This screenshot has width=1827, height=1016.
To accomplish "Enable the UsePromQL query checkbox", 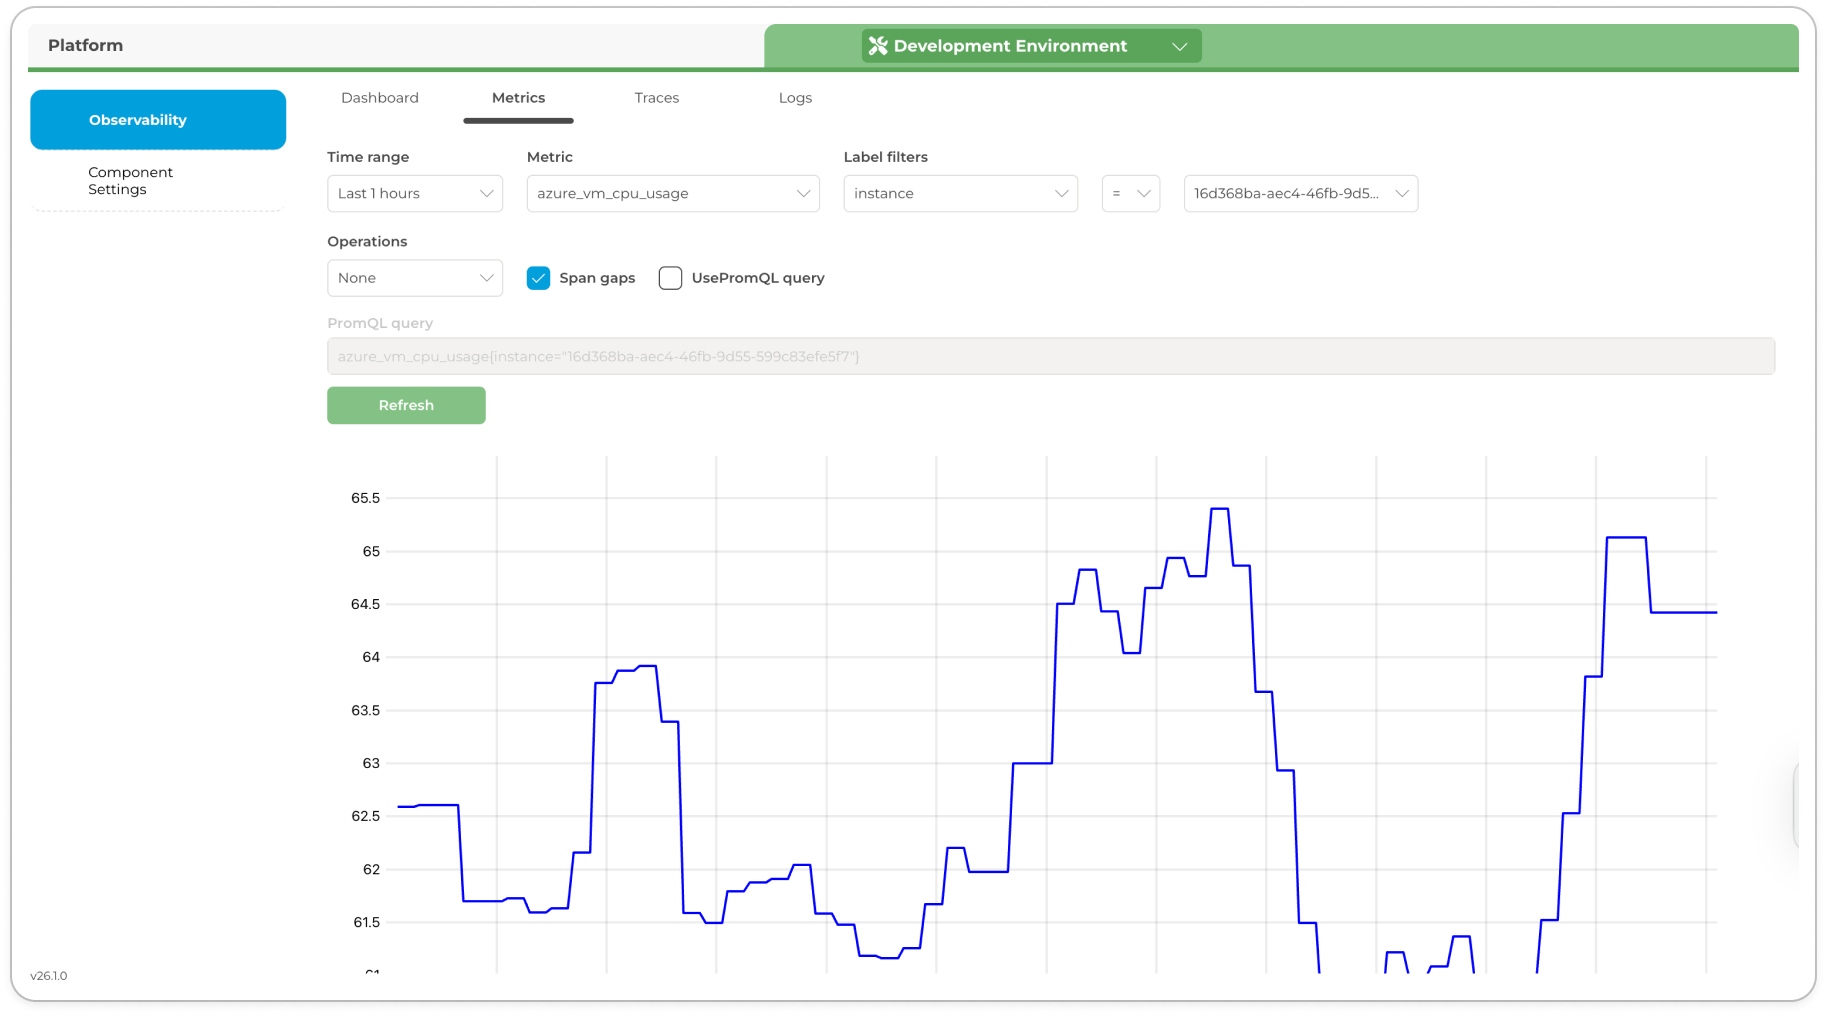I will (x=670, y=278).
